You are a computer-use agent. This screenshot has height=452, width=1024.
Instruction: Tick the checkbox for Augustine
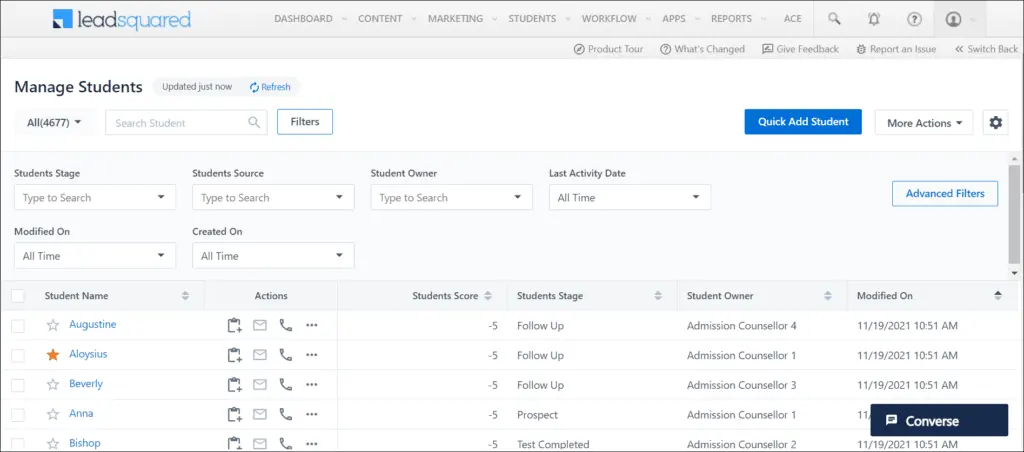pyautogui.click(x=18, y=326)
